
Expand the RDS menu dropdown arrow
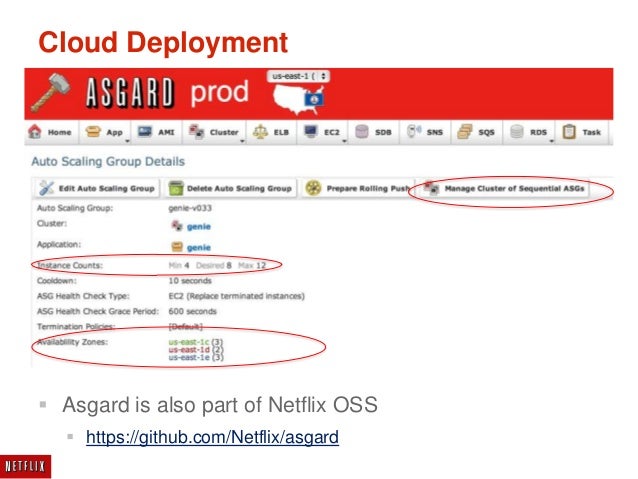tap(551, 141)
